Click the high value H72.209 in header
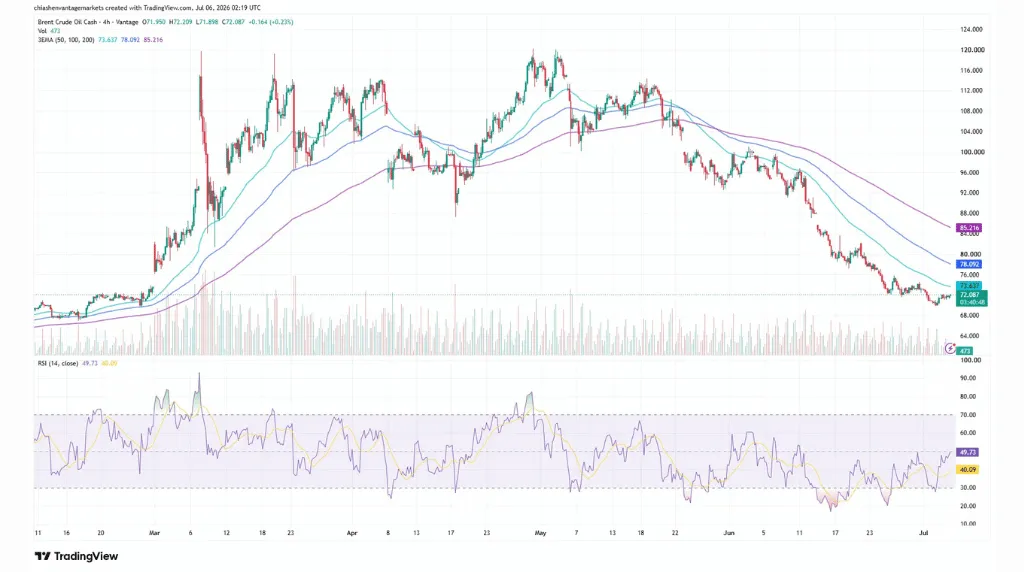This screenshot has height=572, width=1024. pyautogui.click(x=181, y=22)
